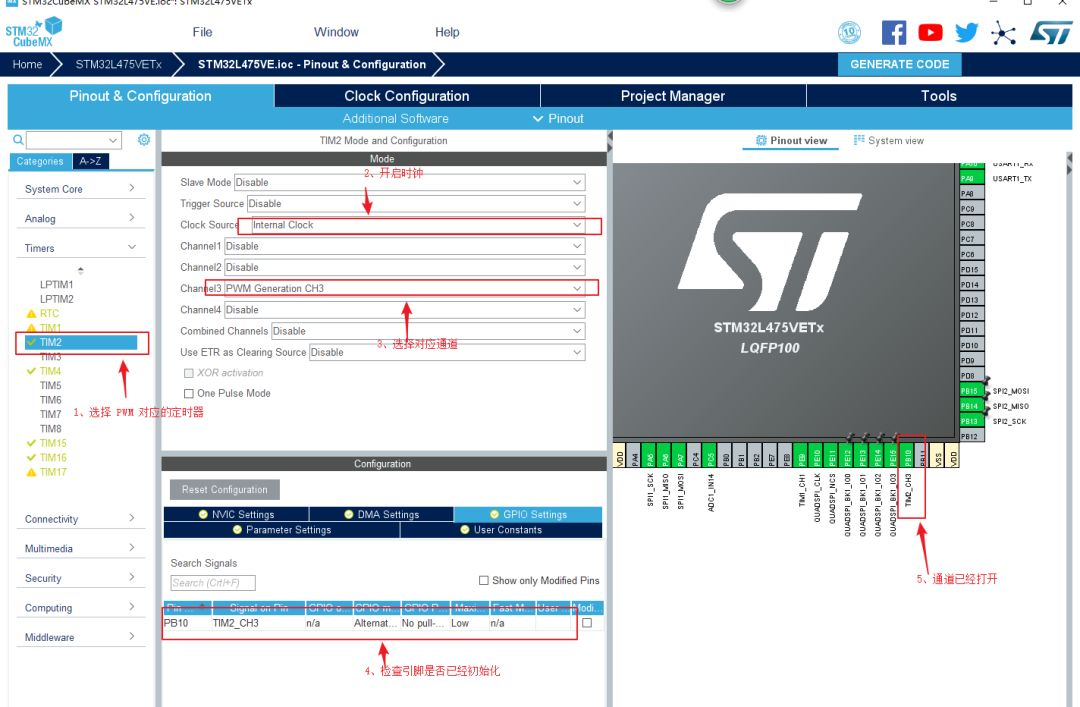Click the GENERATE CODE button

(899, 64)
